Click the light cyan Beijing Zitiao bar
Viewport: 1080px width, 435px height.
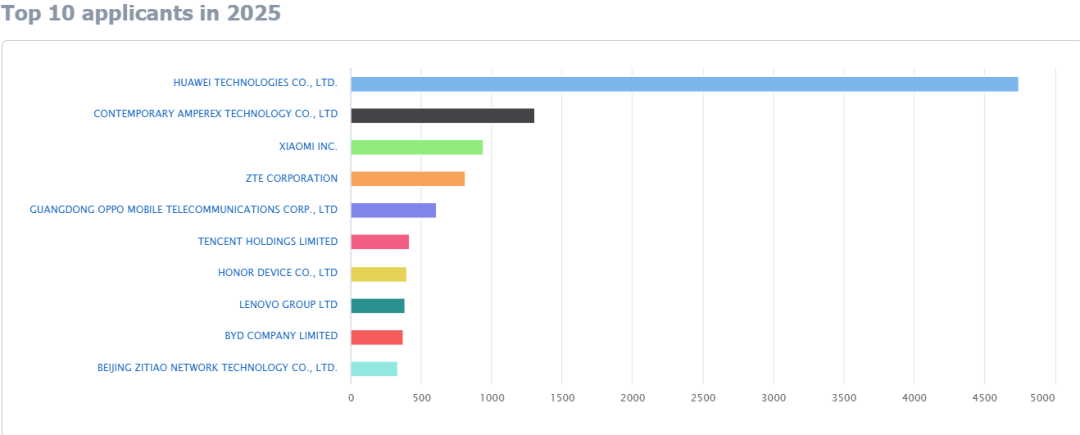[374, 369]
